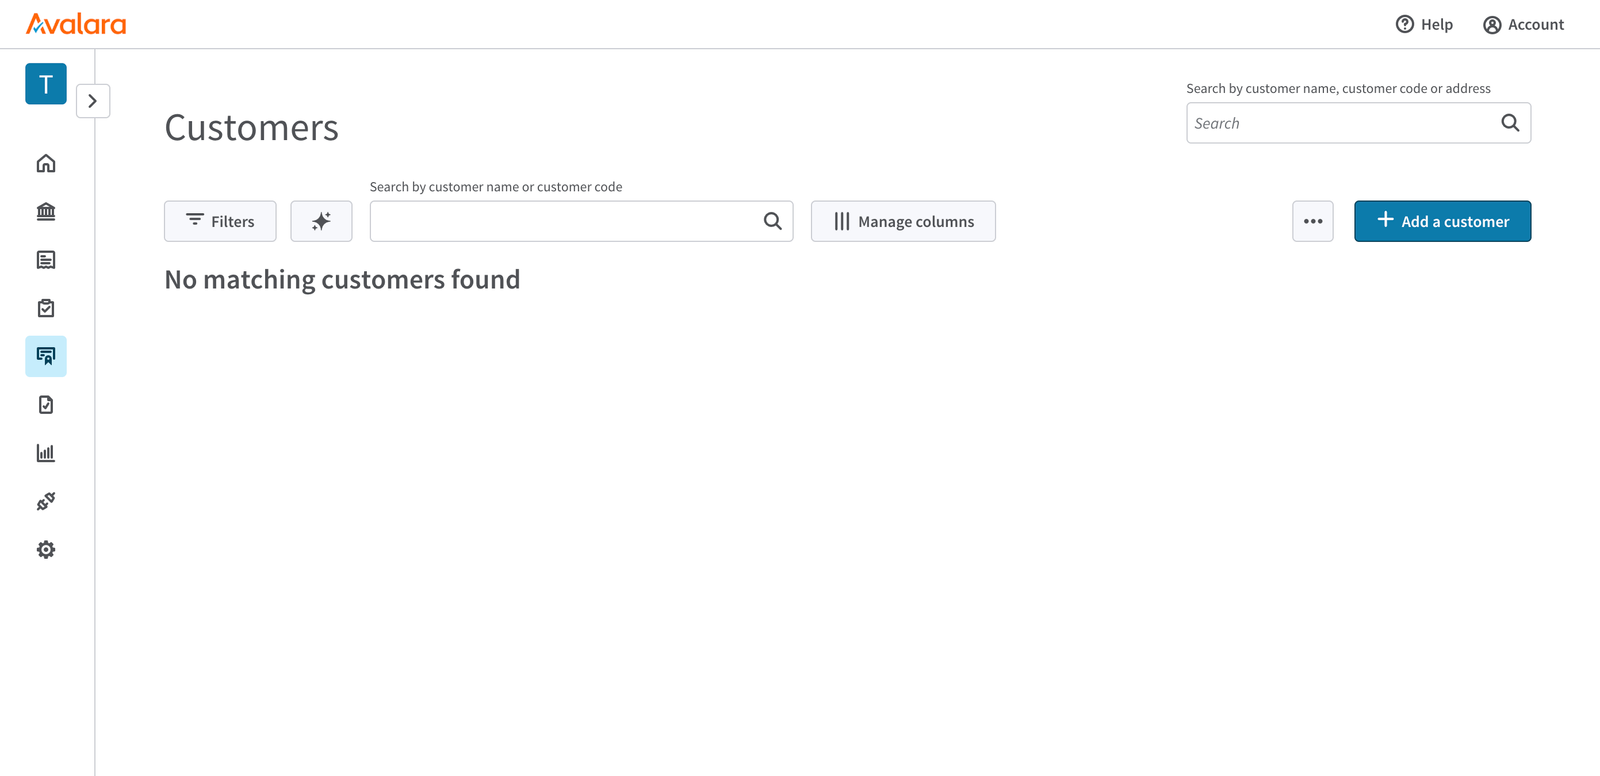Open the Account menu
Screen dimensions: 1600x776
pyautogui.click(x=1523, y=25)
